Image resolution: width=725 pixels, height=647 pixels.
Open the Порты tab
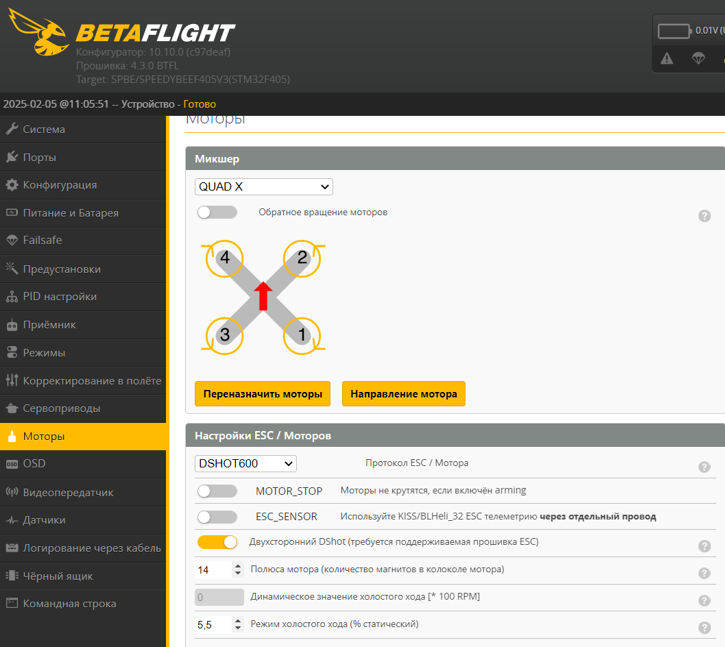pyautogui.click(x=83, y=157)
